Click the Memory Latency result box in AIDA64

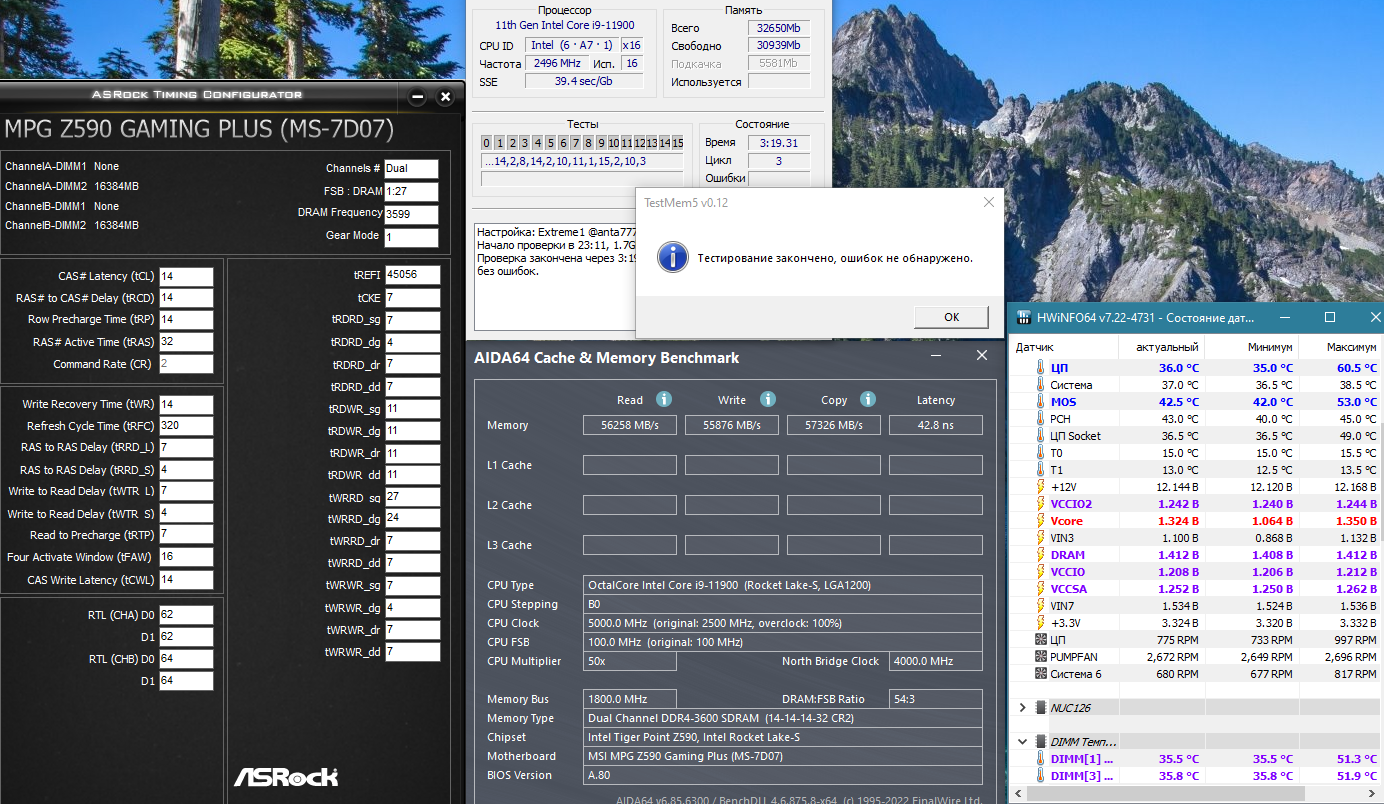click(936, 425)
